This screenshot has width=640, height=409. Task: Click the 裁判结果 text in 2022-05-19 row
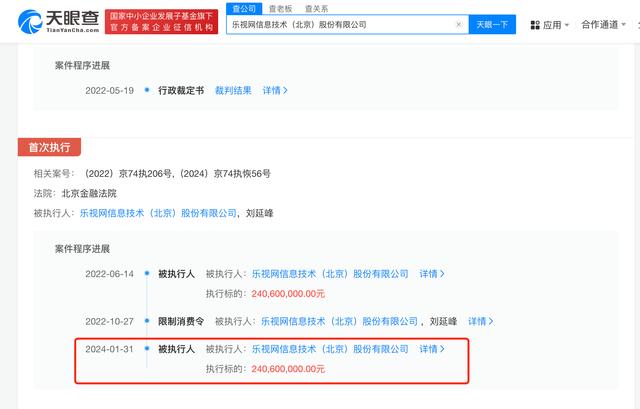pyautogui.click(x=234, y=90)
